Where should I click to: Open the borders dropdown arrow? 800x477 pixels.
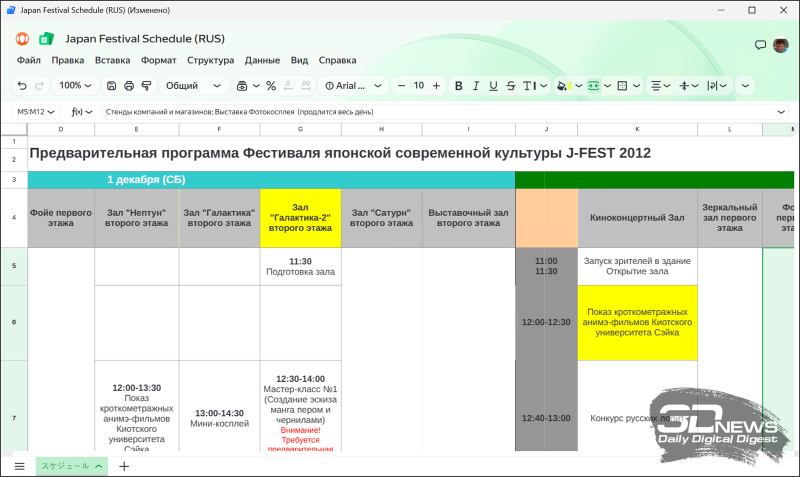pyautogui.click(x=637, y=86)
